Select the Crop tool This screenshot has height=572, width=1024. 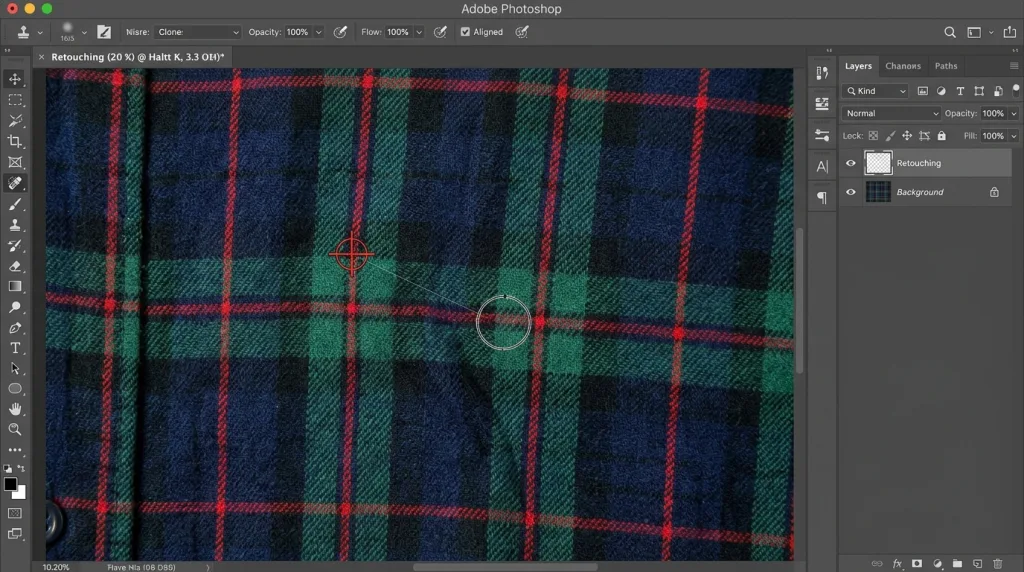point(14,142)
